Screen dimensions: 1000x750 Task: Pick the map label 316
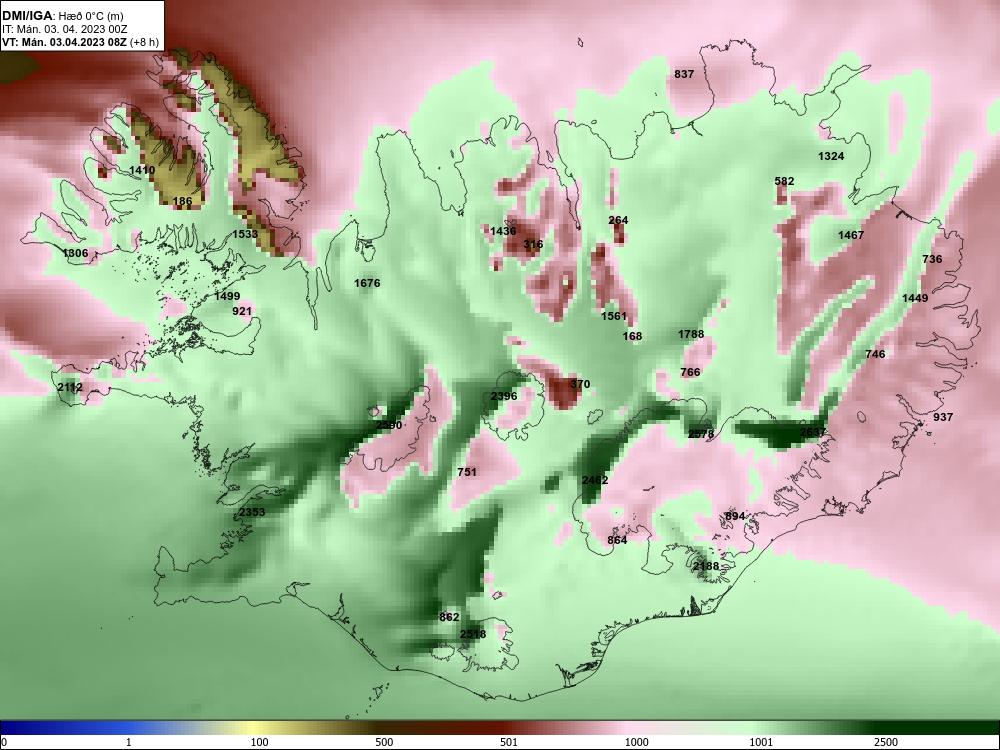pyautogui.click(x=533, y=244)
